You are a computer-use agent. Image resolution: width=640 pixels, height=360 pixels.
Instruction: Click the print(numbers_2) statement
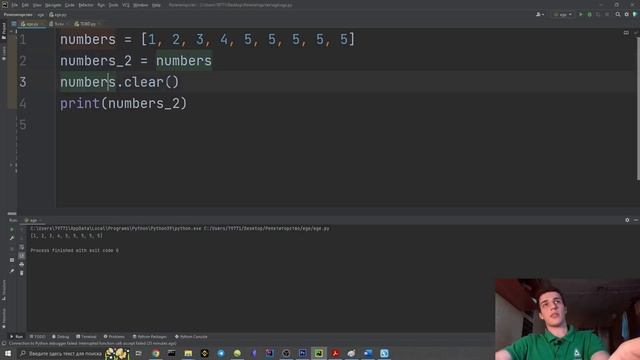[123, 103]
